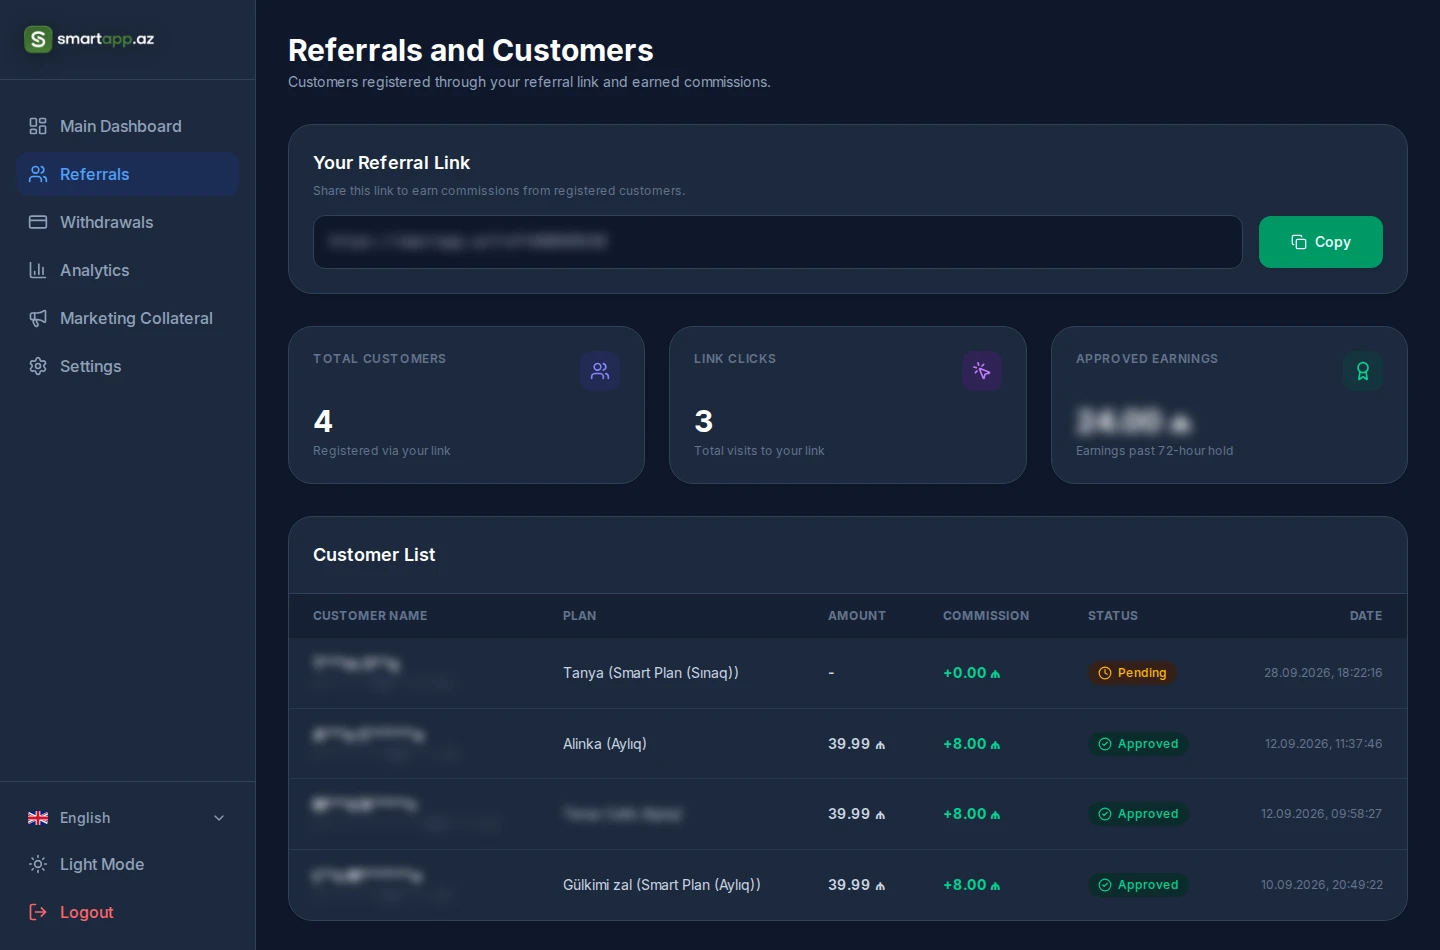Screen dimensions: 1440x950
Task: Select the Referrals sidebar item
Action: [128, 174]
